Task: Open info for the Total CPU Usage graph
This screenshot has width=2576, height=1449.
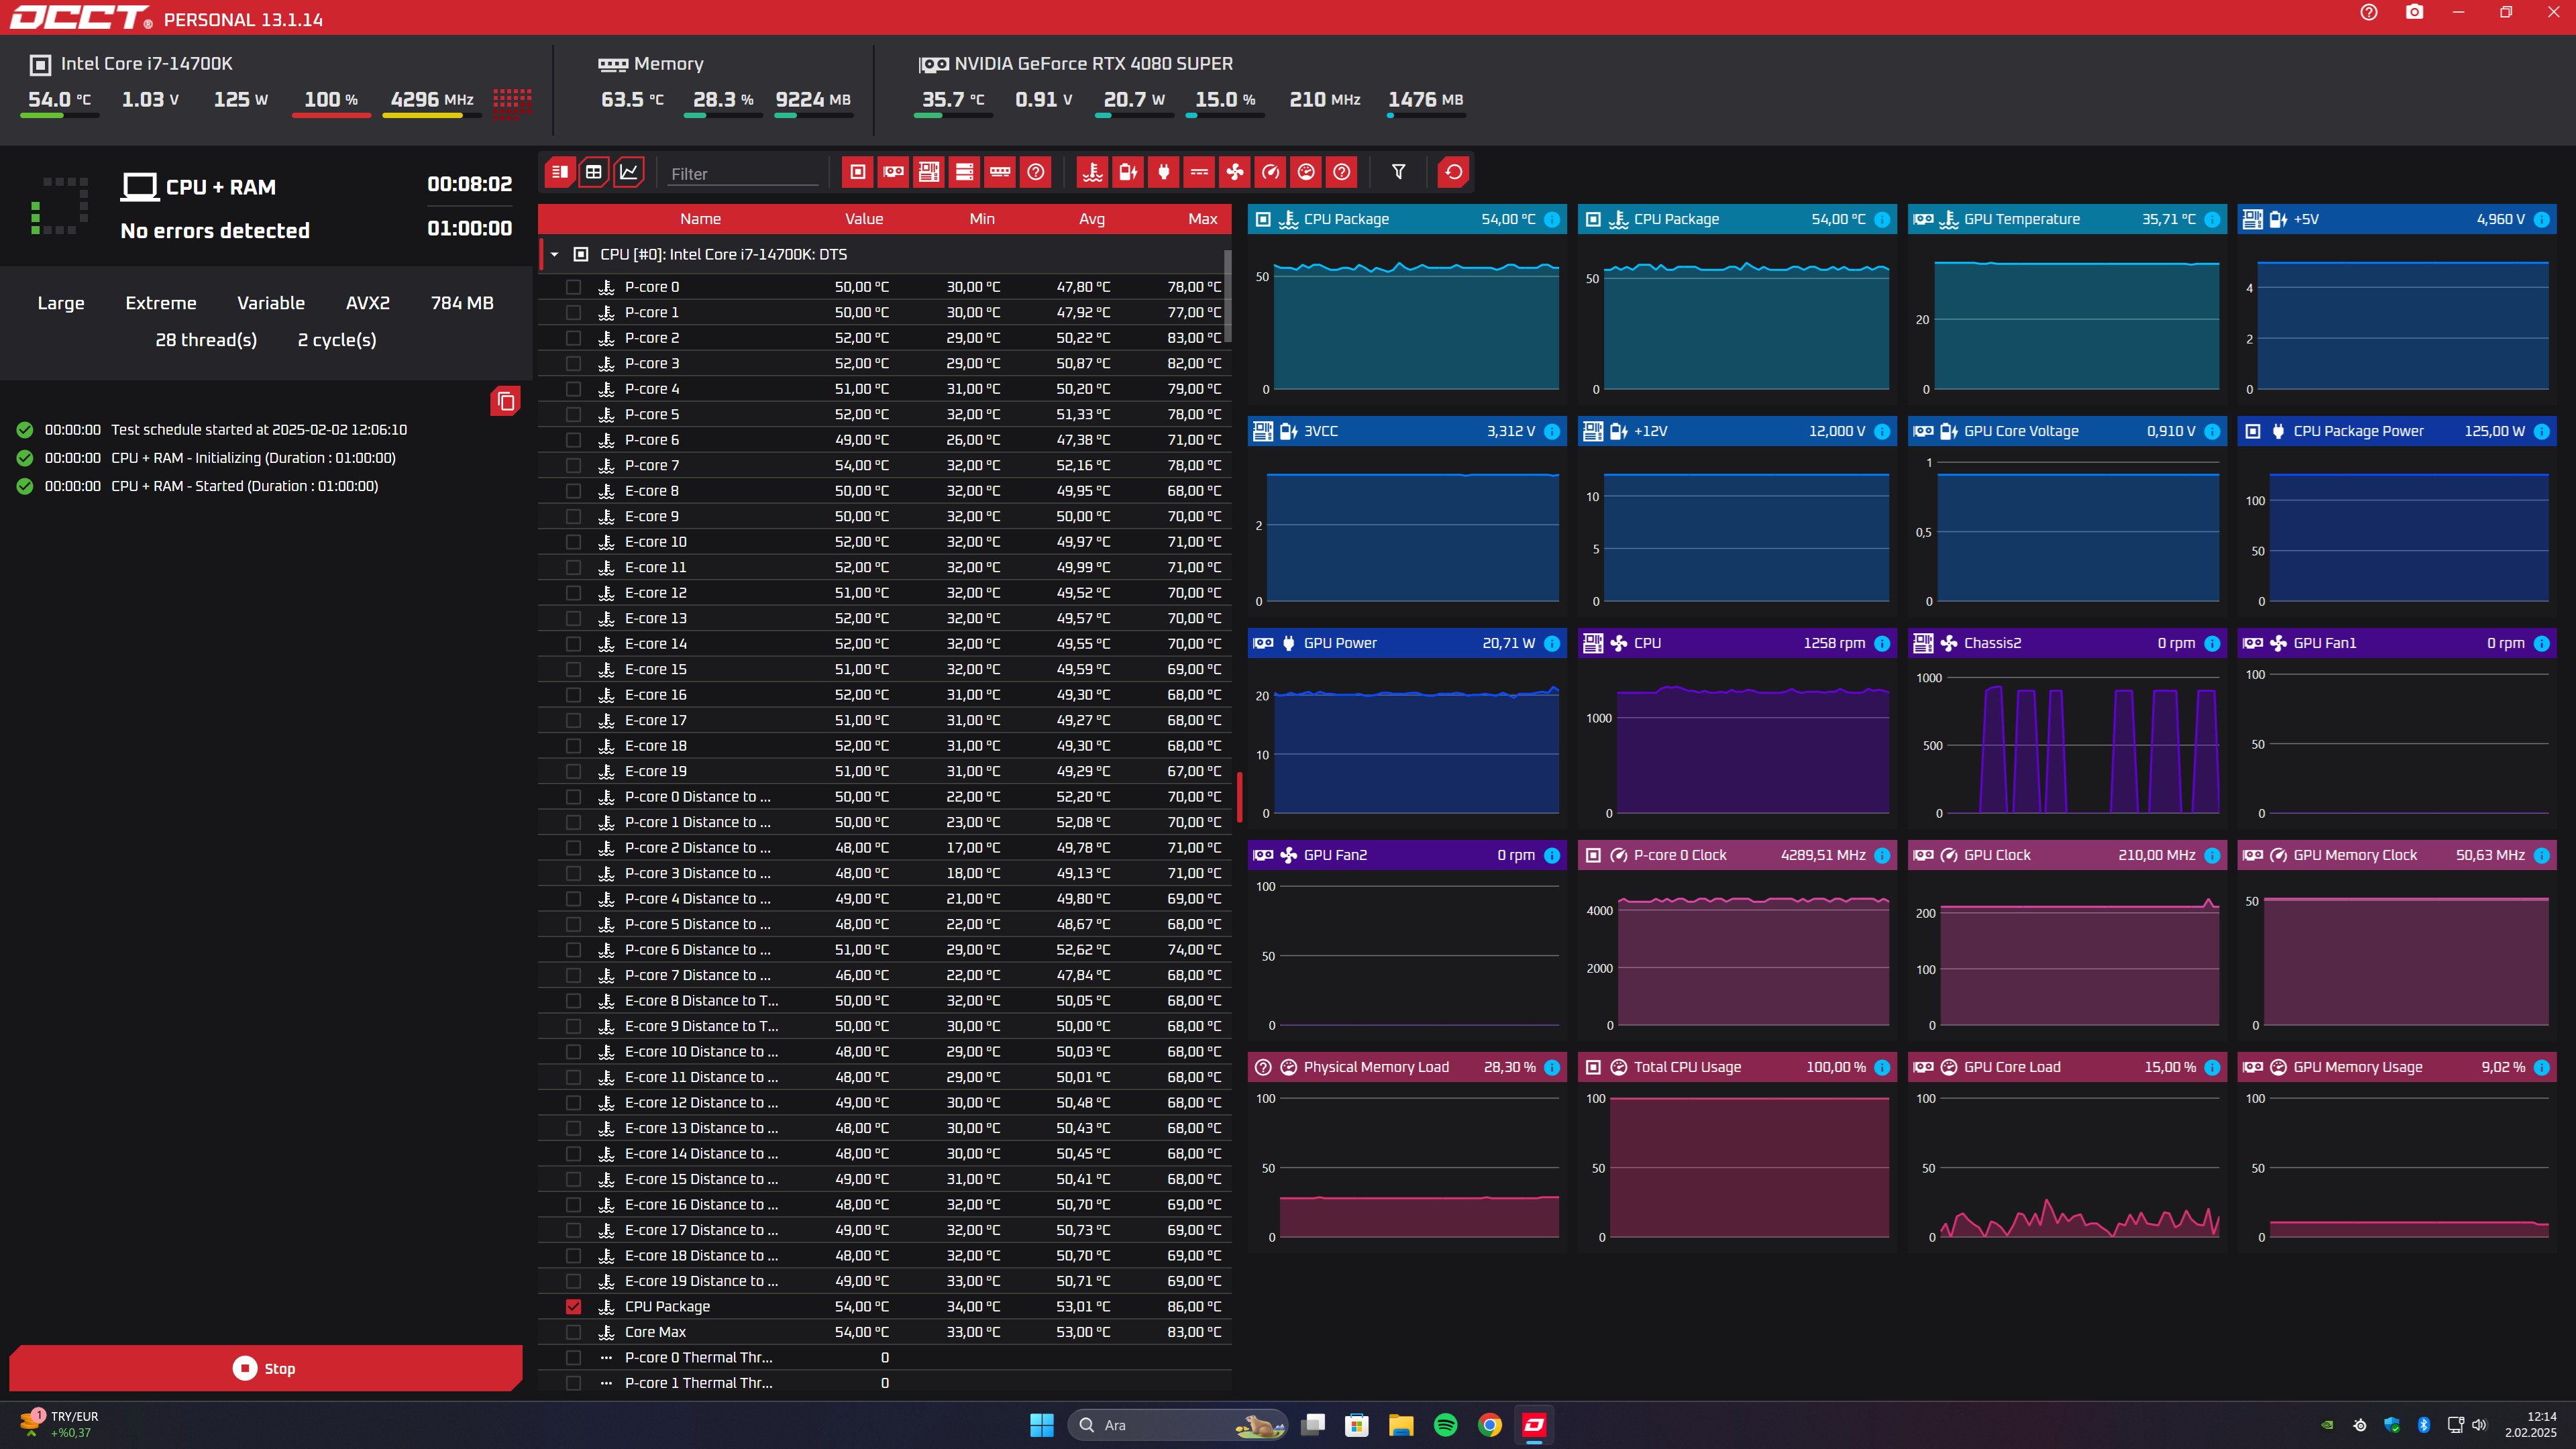Action: tap(1882, 1067)
